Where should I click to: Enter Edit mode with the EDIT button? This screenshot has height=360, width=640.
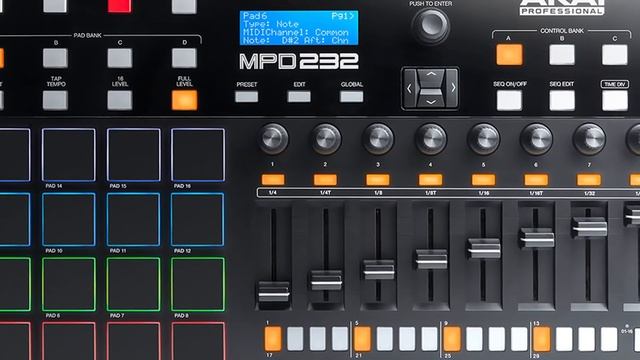click(299, 97)
